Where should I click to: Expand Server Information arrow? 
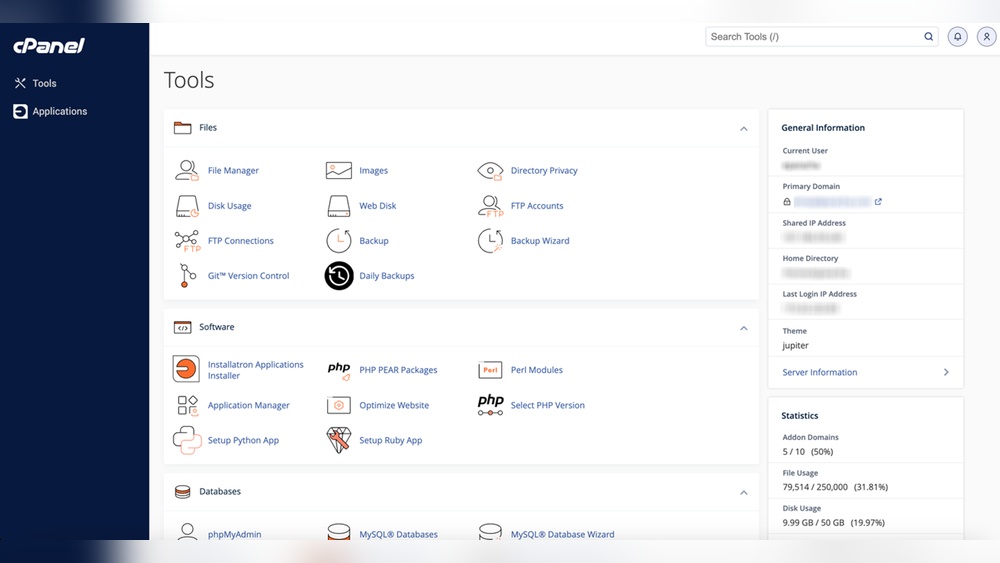click(x=946, y=372)
